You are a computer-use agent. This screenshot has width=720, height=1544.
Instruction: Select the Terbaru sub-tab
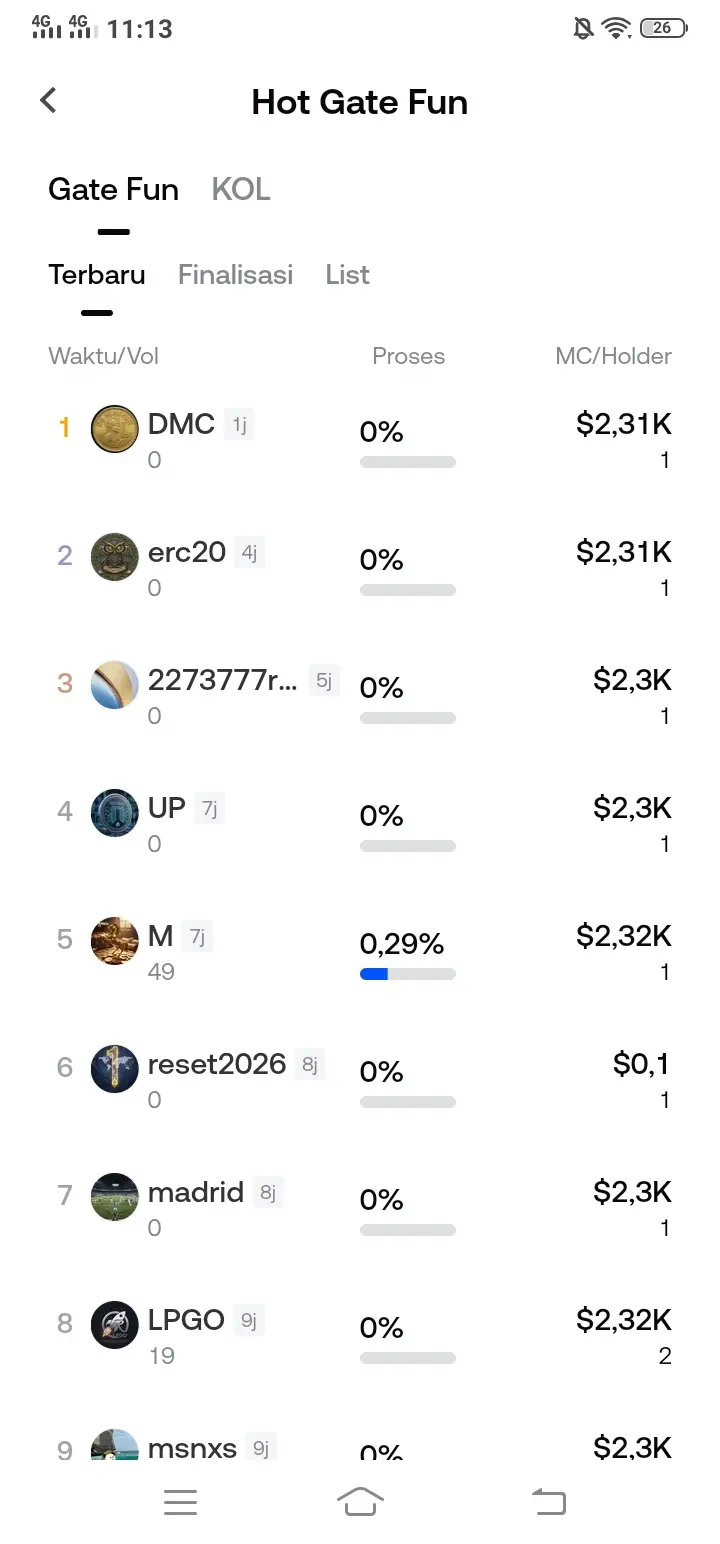[x=97, y=275]
